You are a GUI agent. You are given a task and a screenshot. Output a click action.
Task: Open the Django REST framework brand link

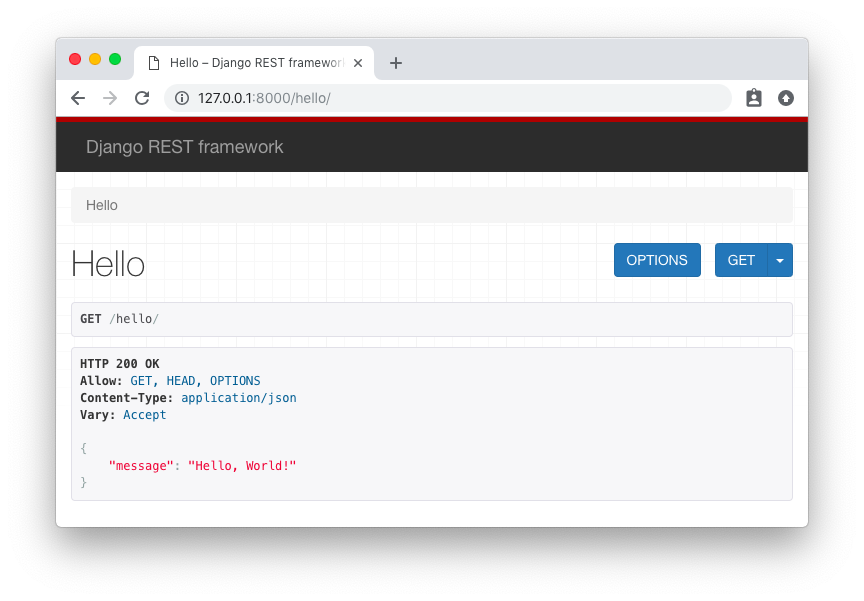pyautogui.click(x=185, y=147)
